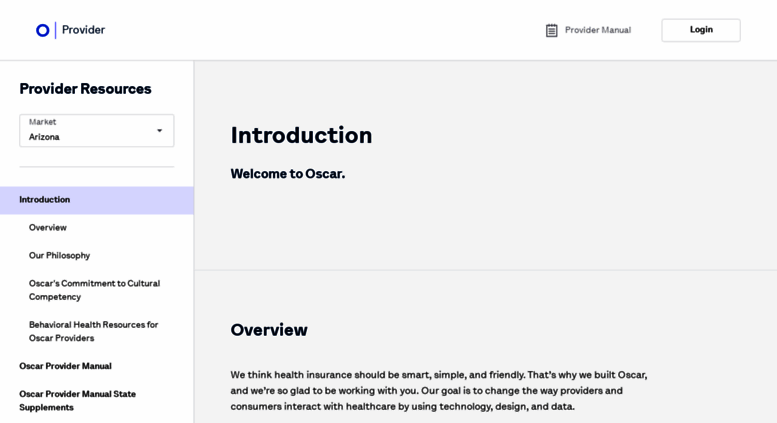Click the Market field label
Viewport: 777px width, 423px height.
(x=42, y=122)
